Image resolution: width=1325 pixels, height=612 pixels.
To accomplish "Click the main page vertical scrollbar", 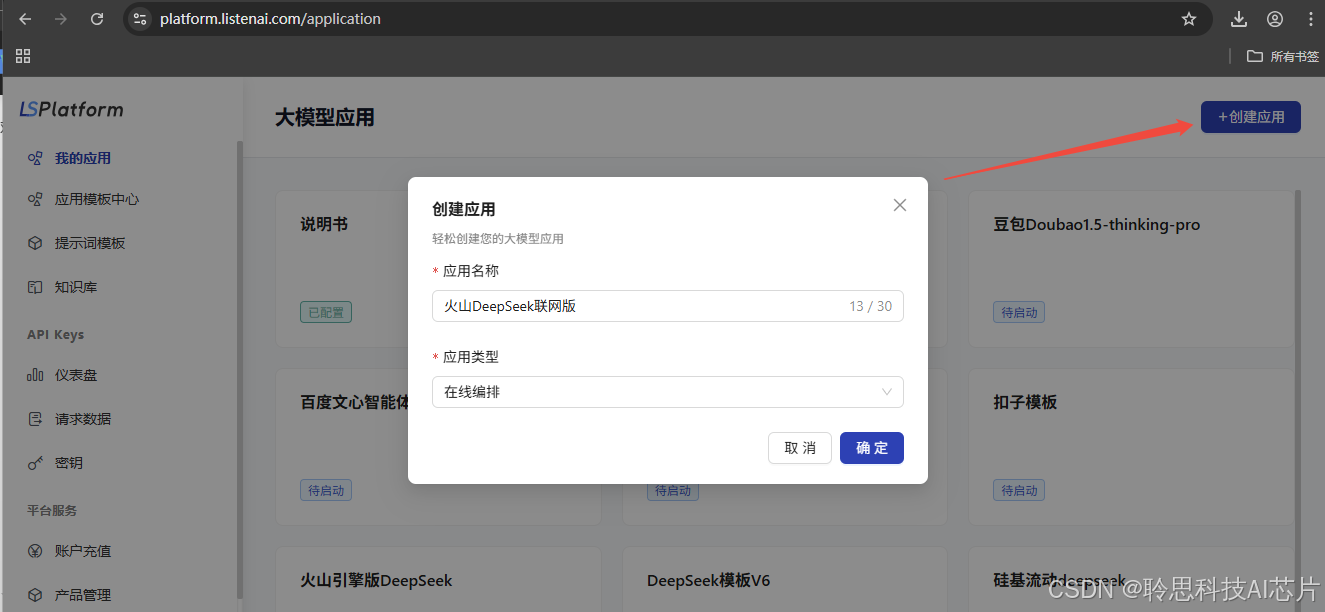I will tap(1299, 400).
